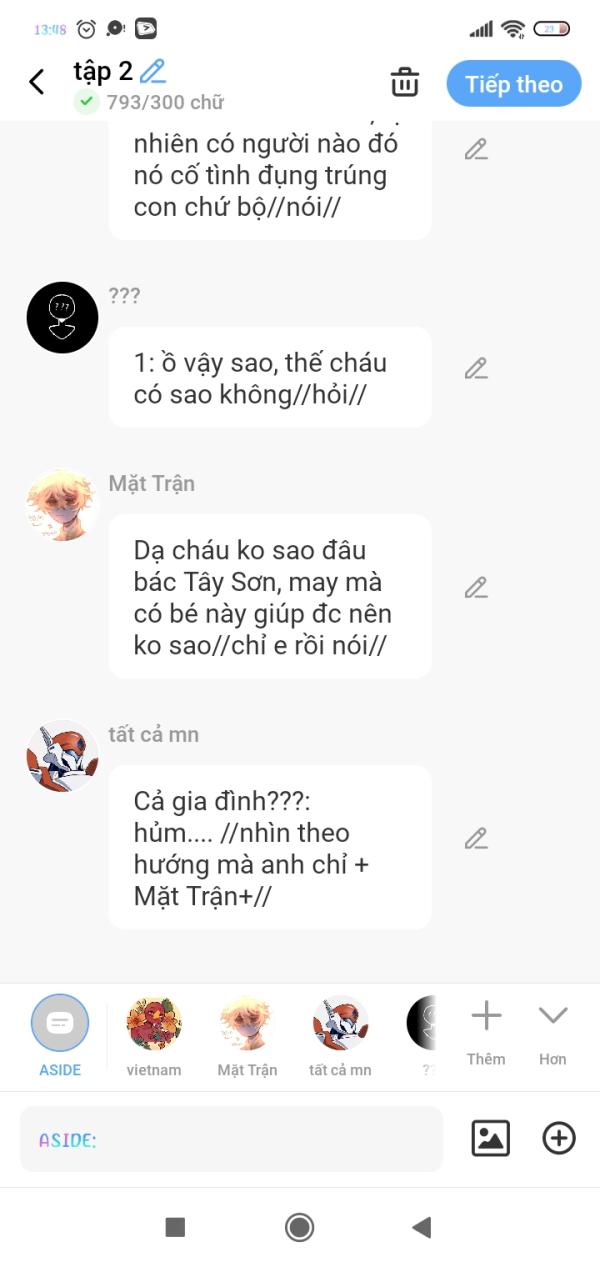Tap the ASIDE text input field
The image size is (600, 1267).
point(231,1139)
